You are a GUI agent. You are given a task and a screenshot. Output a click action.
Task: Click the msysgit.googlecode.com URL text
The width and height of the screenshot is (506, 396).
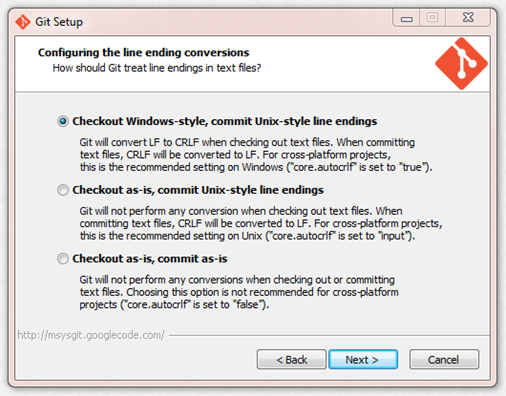91,335
